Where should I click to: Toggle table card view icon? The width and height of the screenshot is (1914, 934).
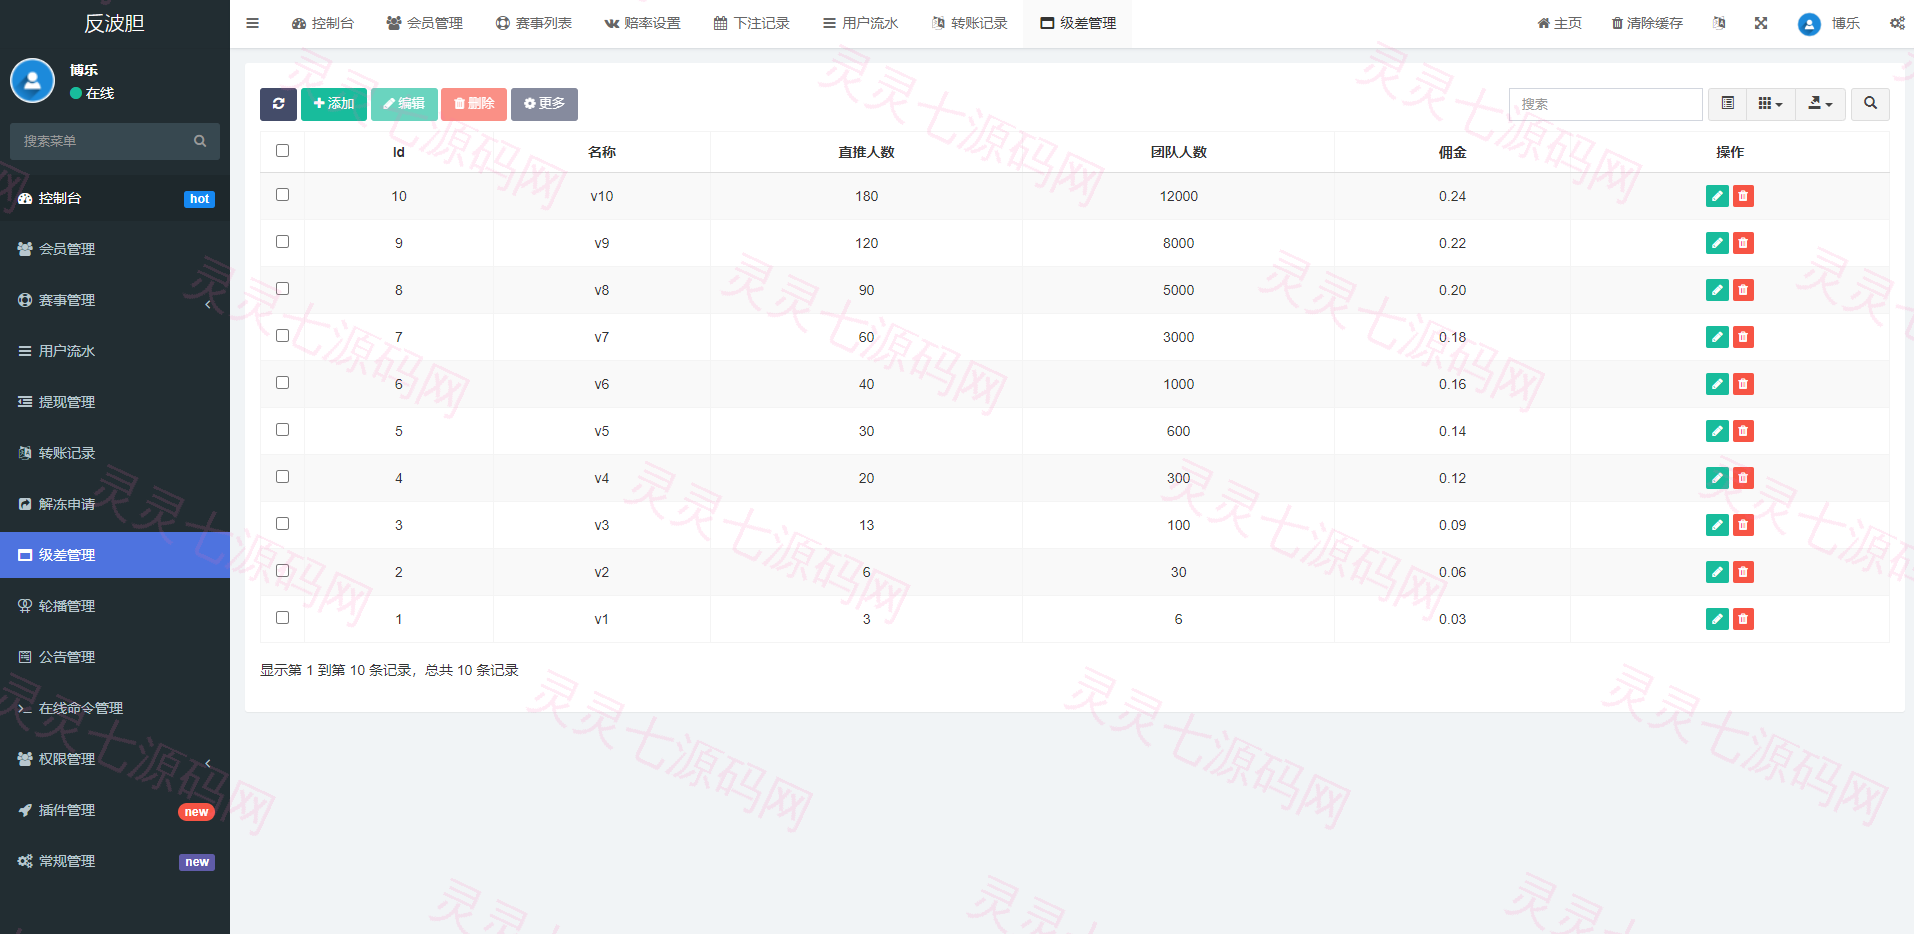pyautogui.click(x=1727, y=104)
